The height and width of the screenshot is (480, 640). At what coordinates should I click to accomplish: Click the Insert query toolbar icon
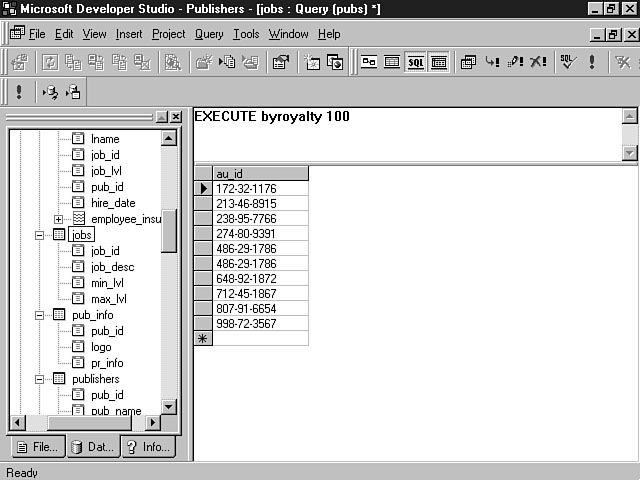click(x=492, y=62)
